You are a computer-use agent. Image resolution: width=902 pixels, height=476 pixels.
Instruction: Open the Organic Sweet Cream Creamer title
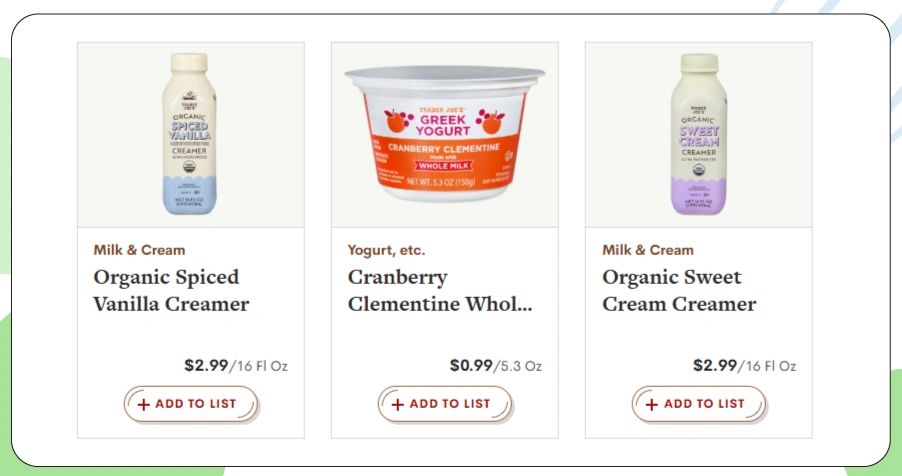click(x=679, y=290)
